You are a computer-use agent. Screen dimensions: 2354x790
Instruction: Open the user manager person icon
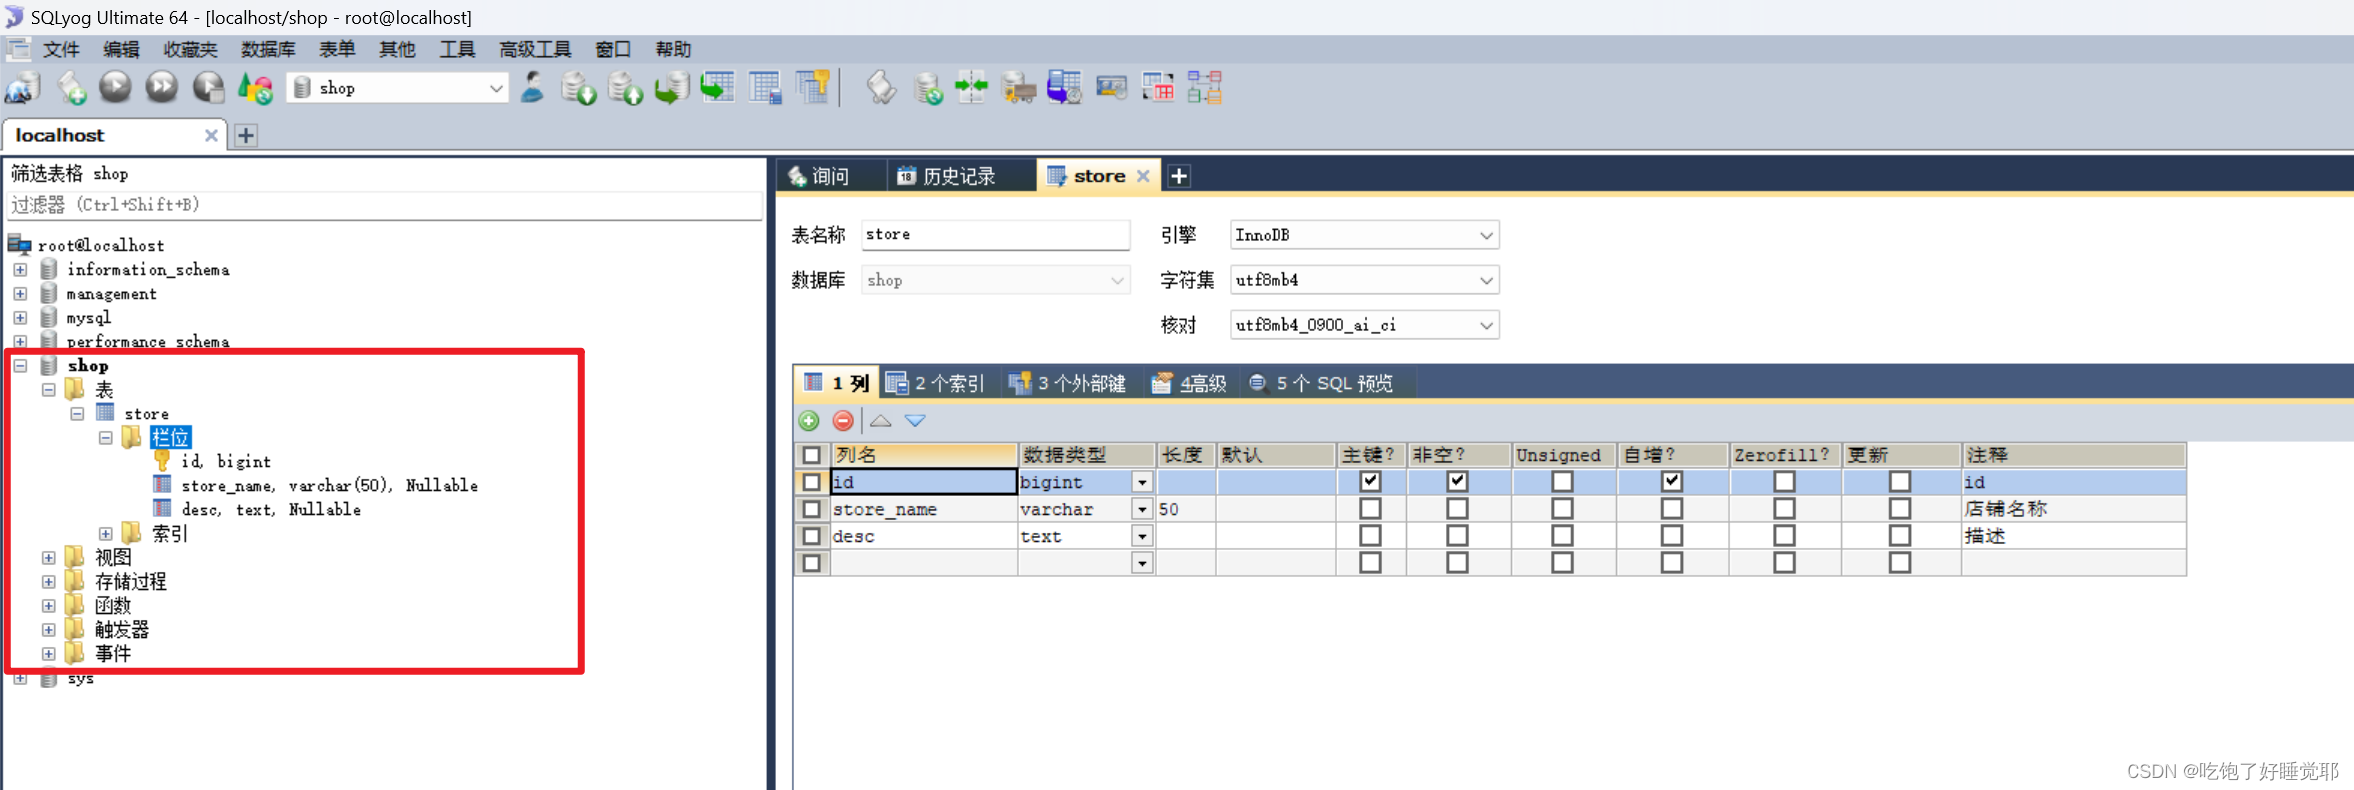[x=533, y=88]
